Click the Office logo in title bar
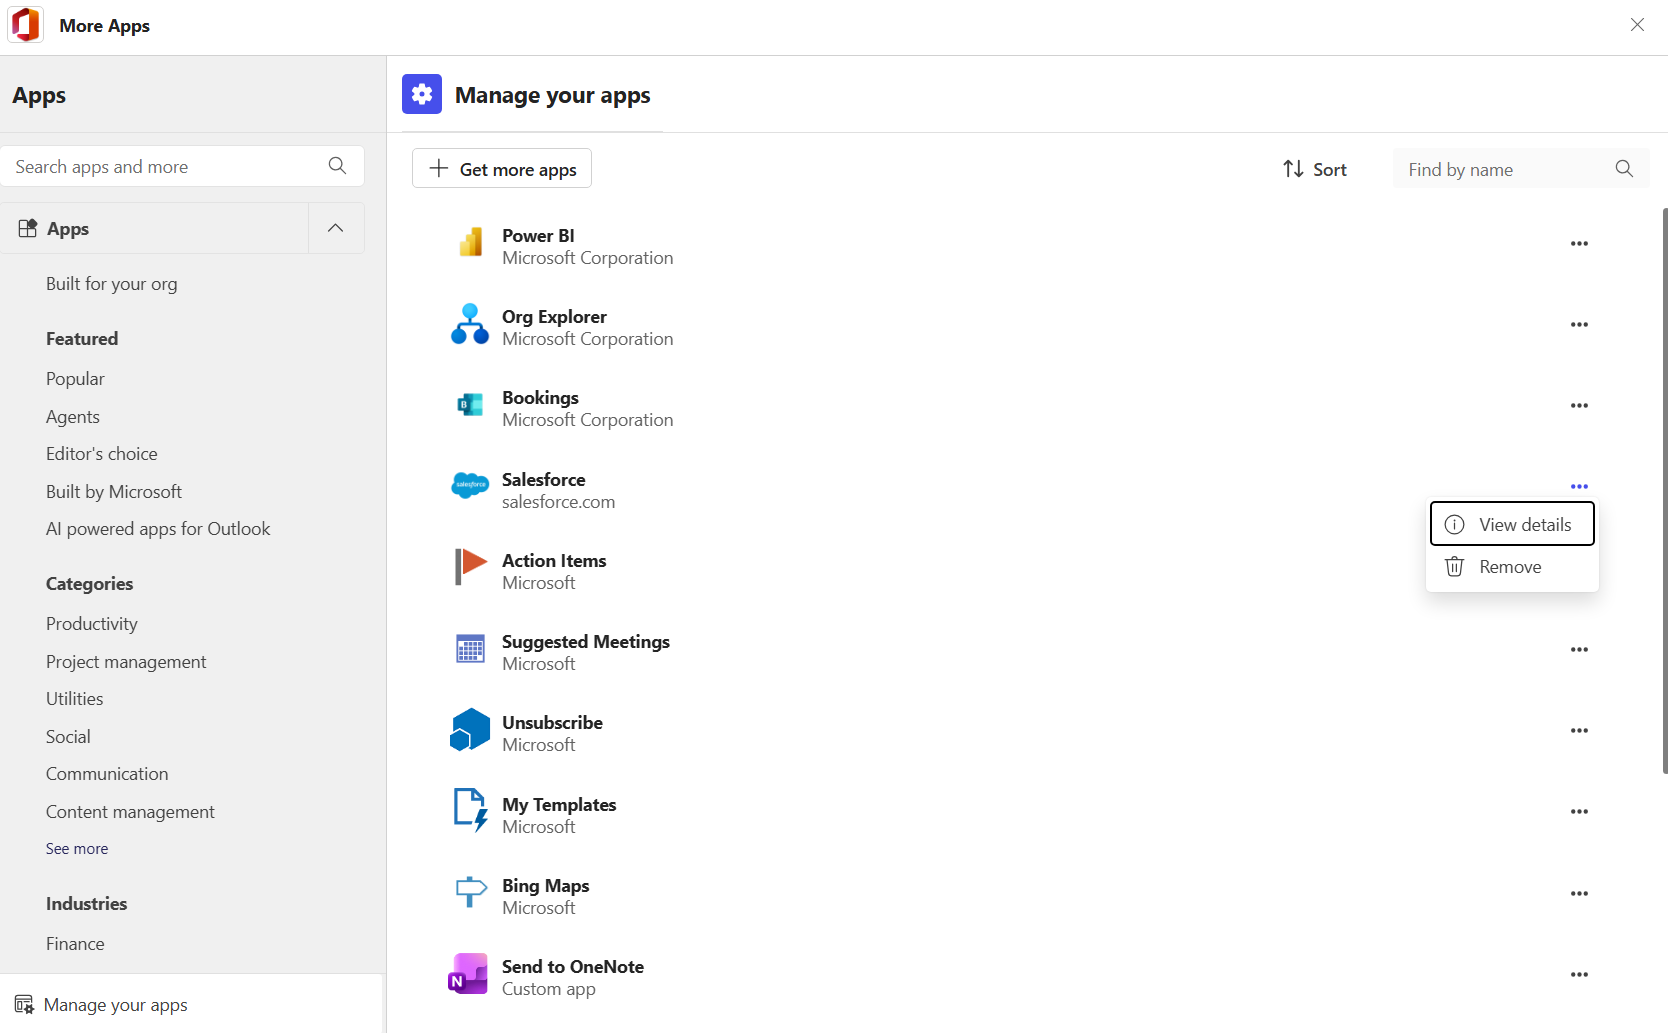The image size is (1668, 1033). (25, 25)
